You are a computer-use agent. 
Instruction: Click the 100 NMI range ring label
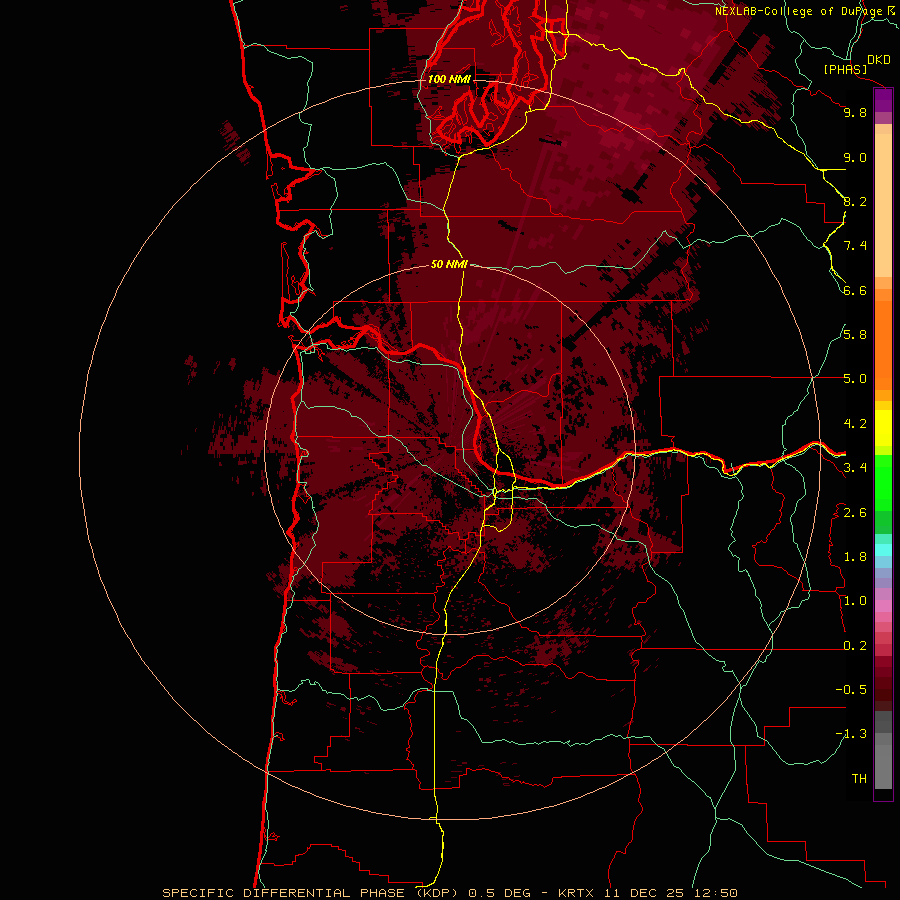tap(449, 79)
